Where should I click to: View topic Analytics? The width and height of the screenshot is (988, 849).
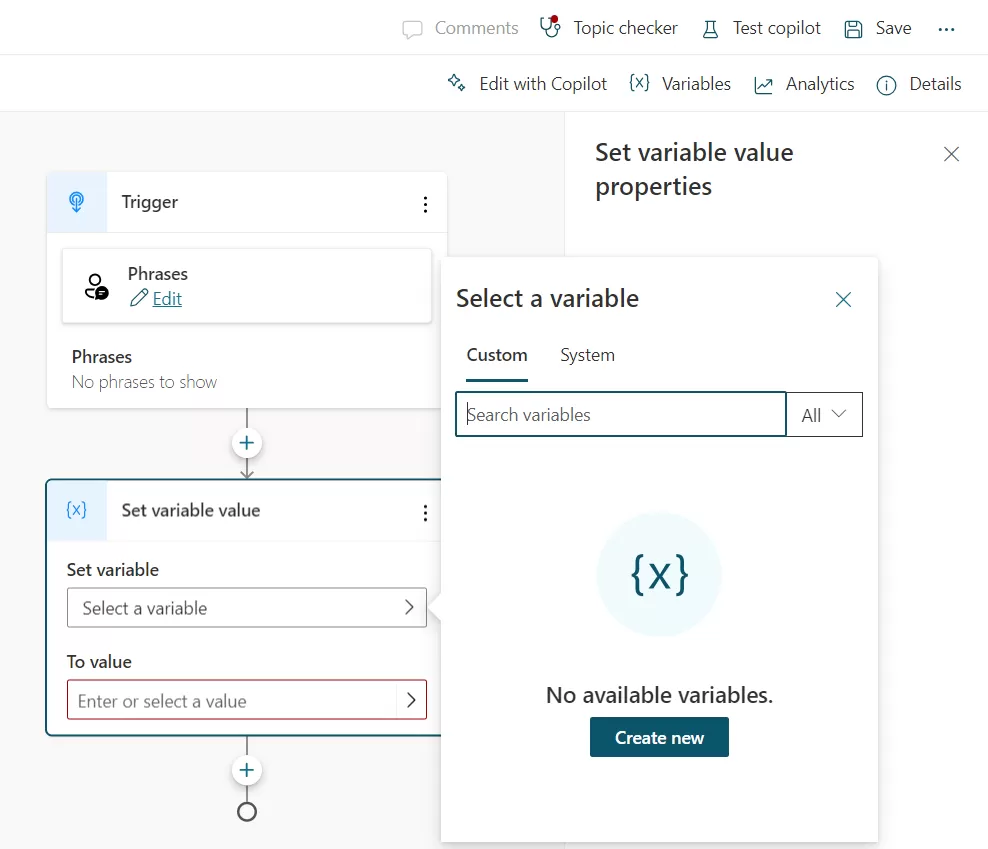point(804,84)
